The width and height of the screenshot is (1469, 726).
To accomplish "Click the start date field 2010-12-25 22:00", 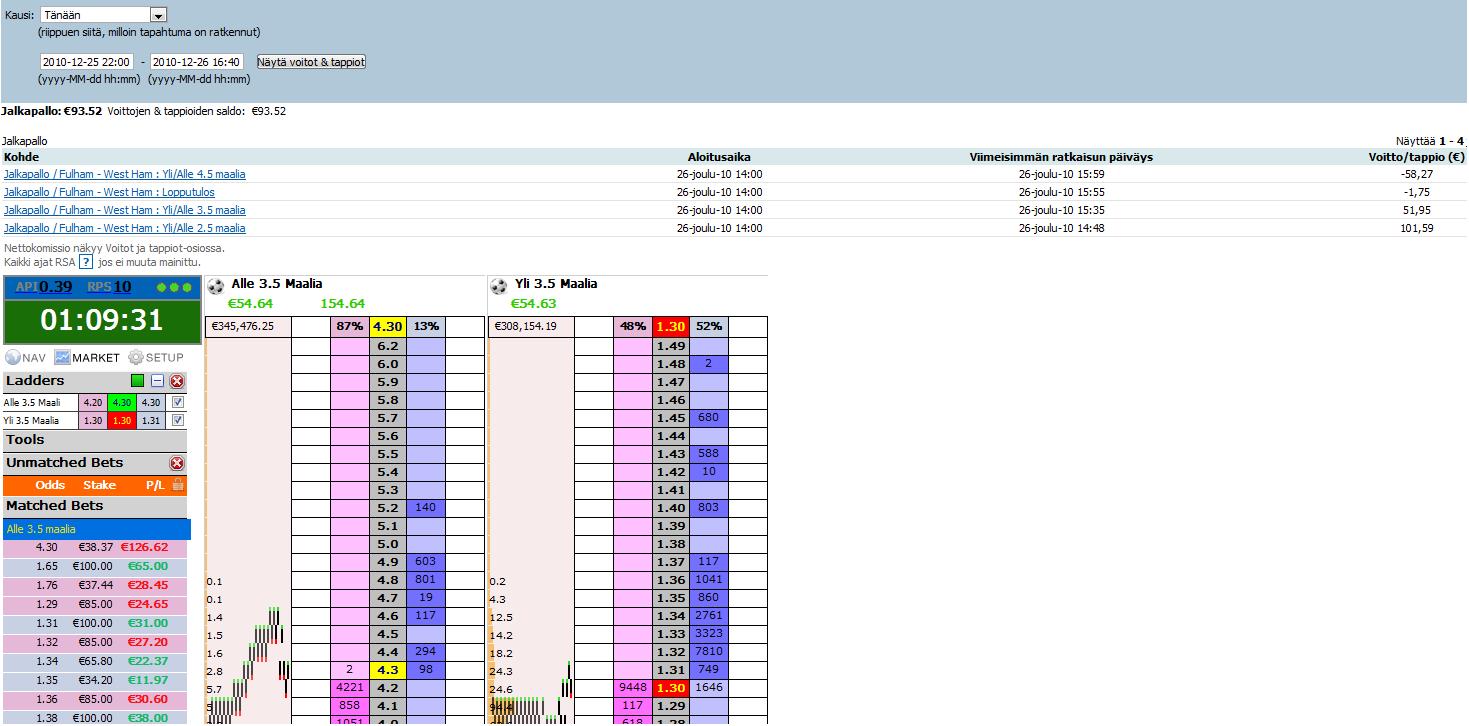I will 87,62.
